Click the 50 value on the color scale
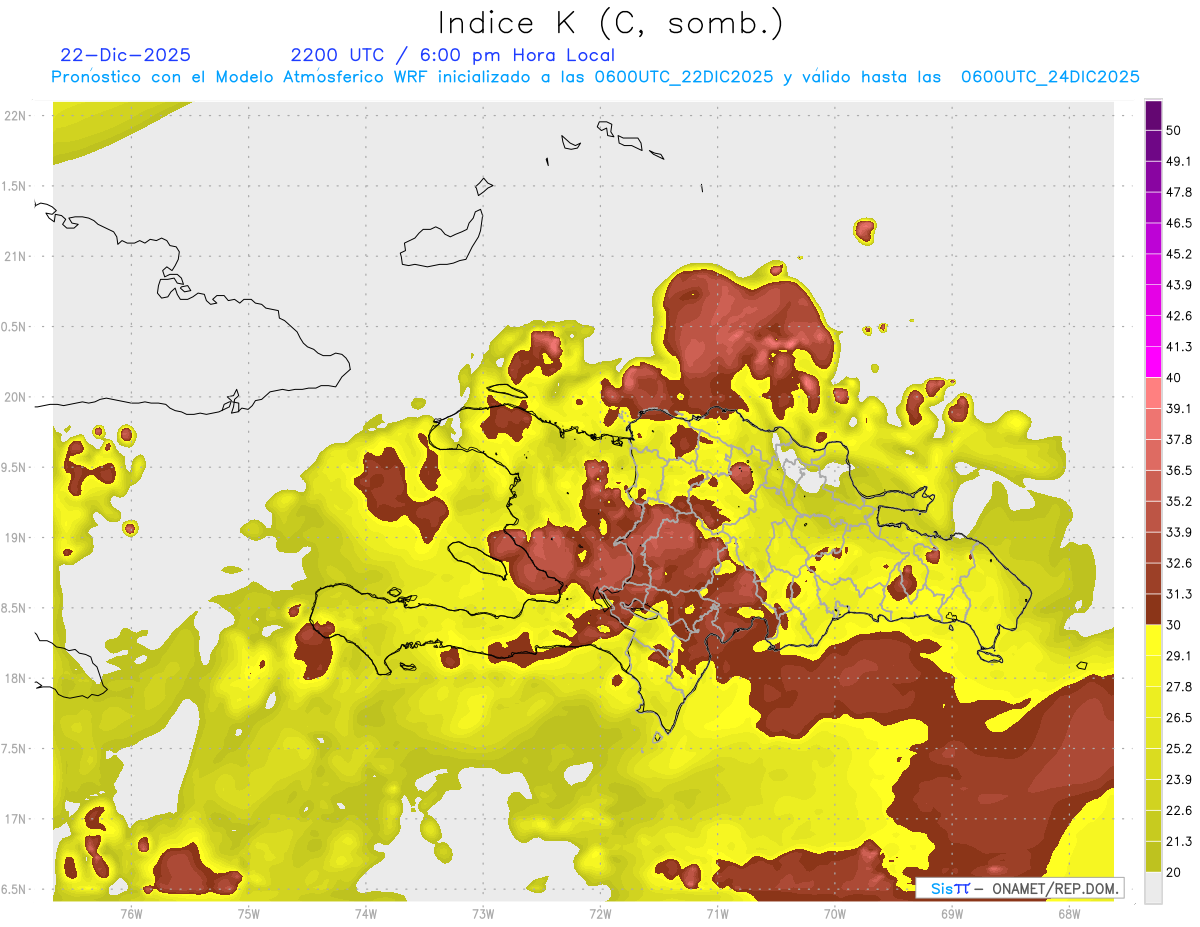This screenshot has width=1200, height=927. click(1173, 130)
